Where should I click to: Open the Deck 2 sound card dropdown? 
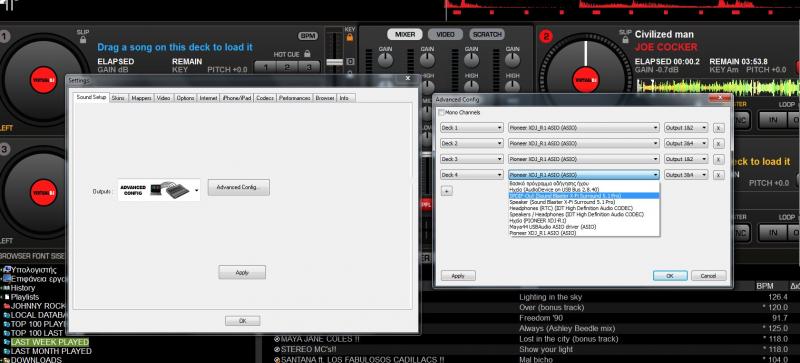tap(584, 143)
